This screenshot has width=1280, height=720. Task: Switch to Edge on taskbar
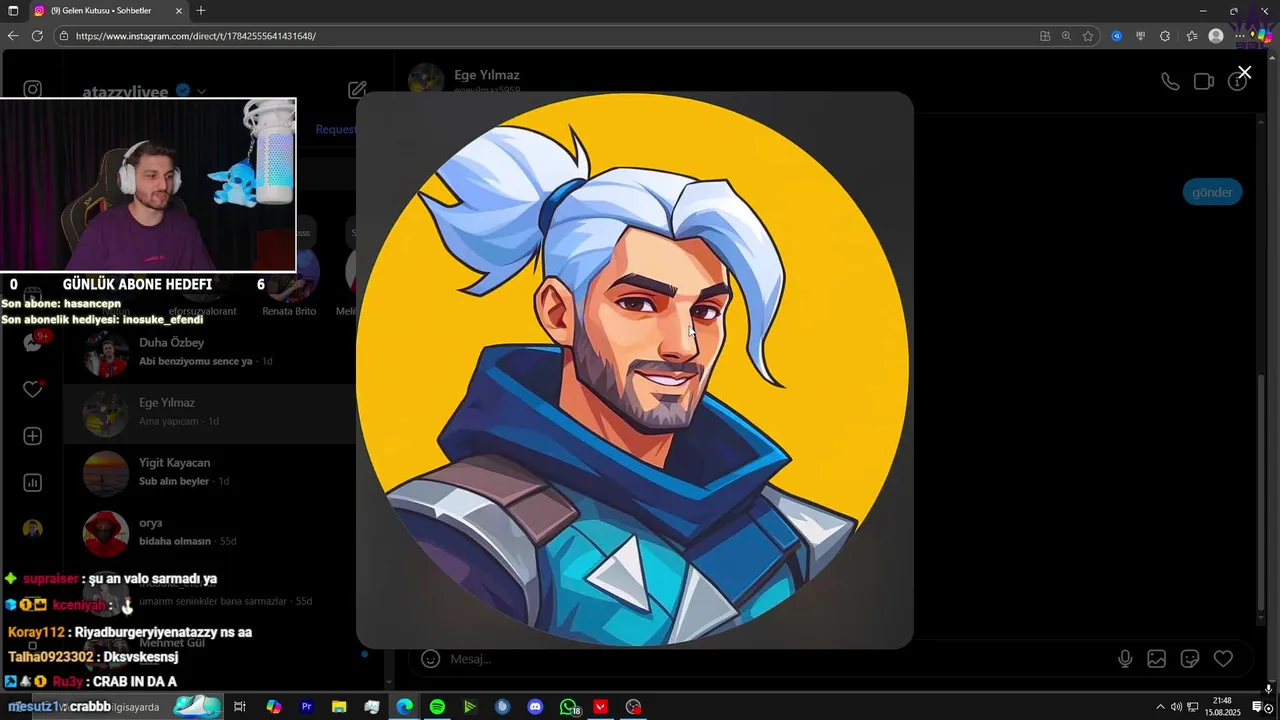pos(404,707)
